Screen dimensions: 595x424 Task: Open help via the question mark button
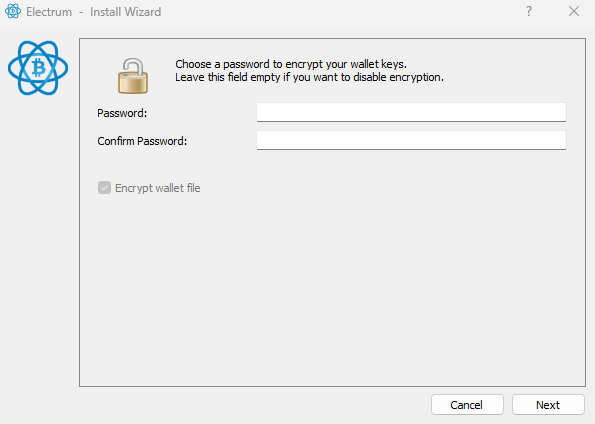pyautogui.click(x=529, y=11)
